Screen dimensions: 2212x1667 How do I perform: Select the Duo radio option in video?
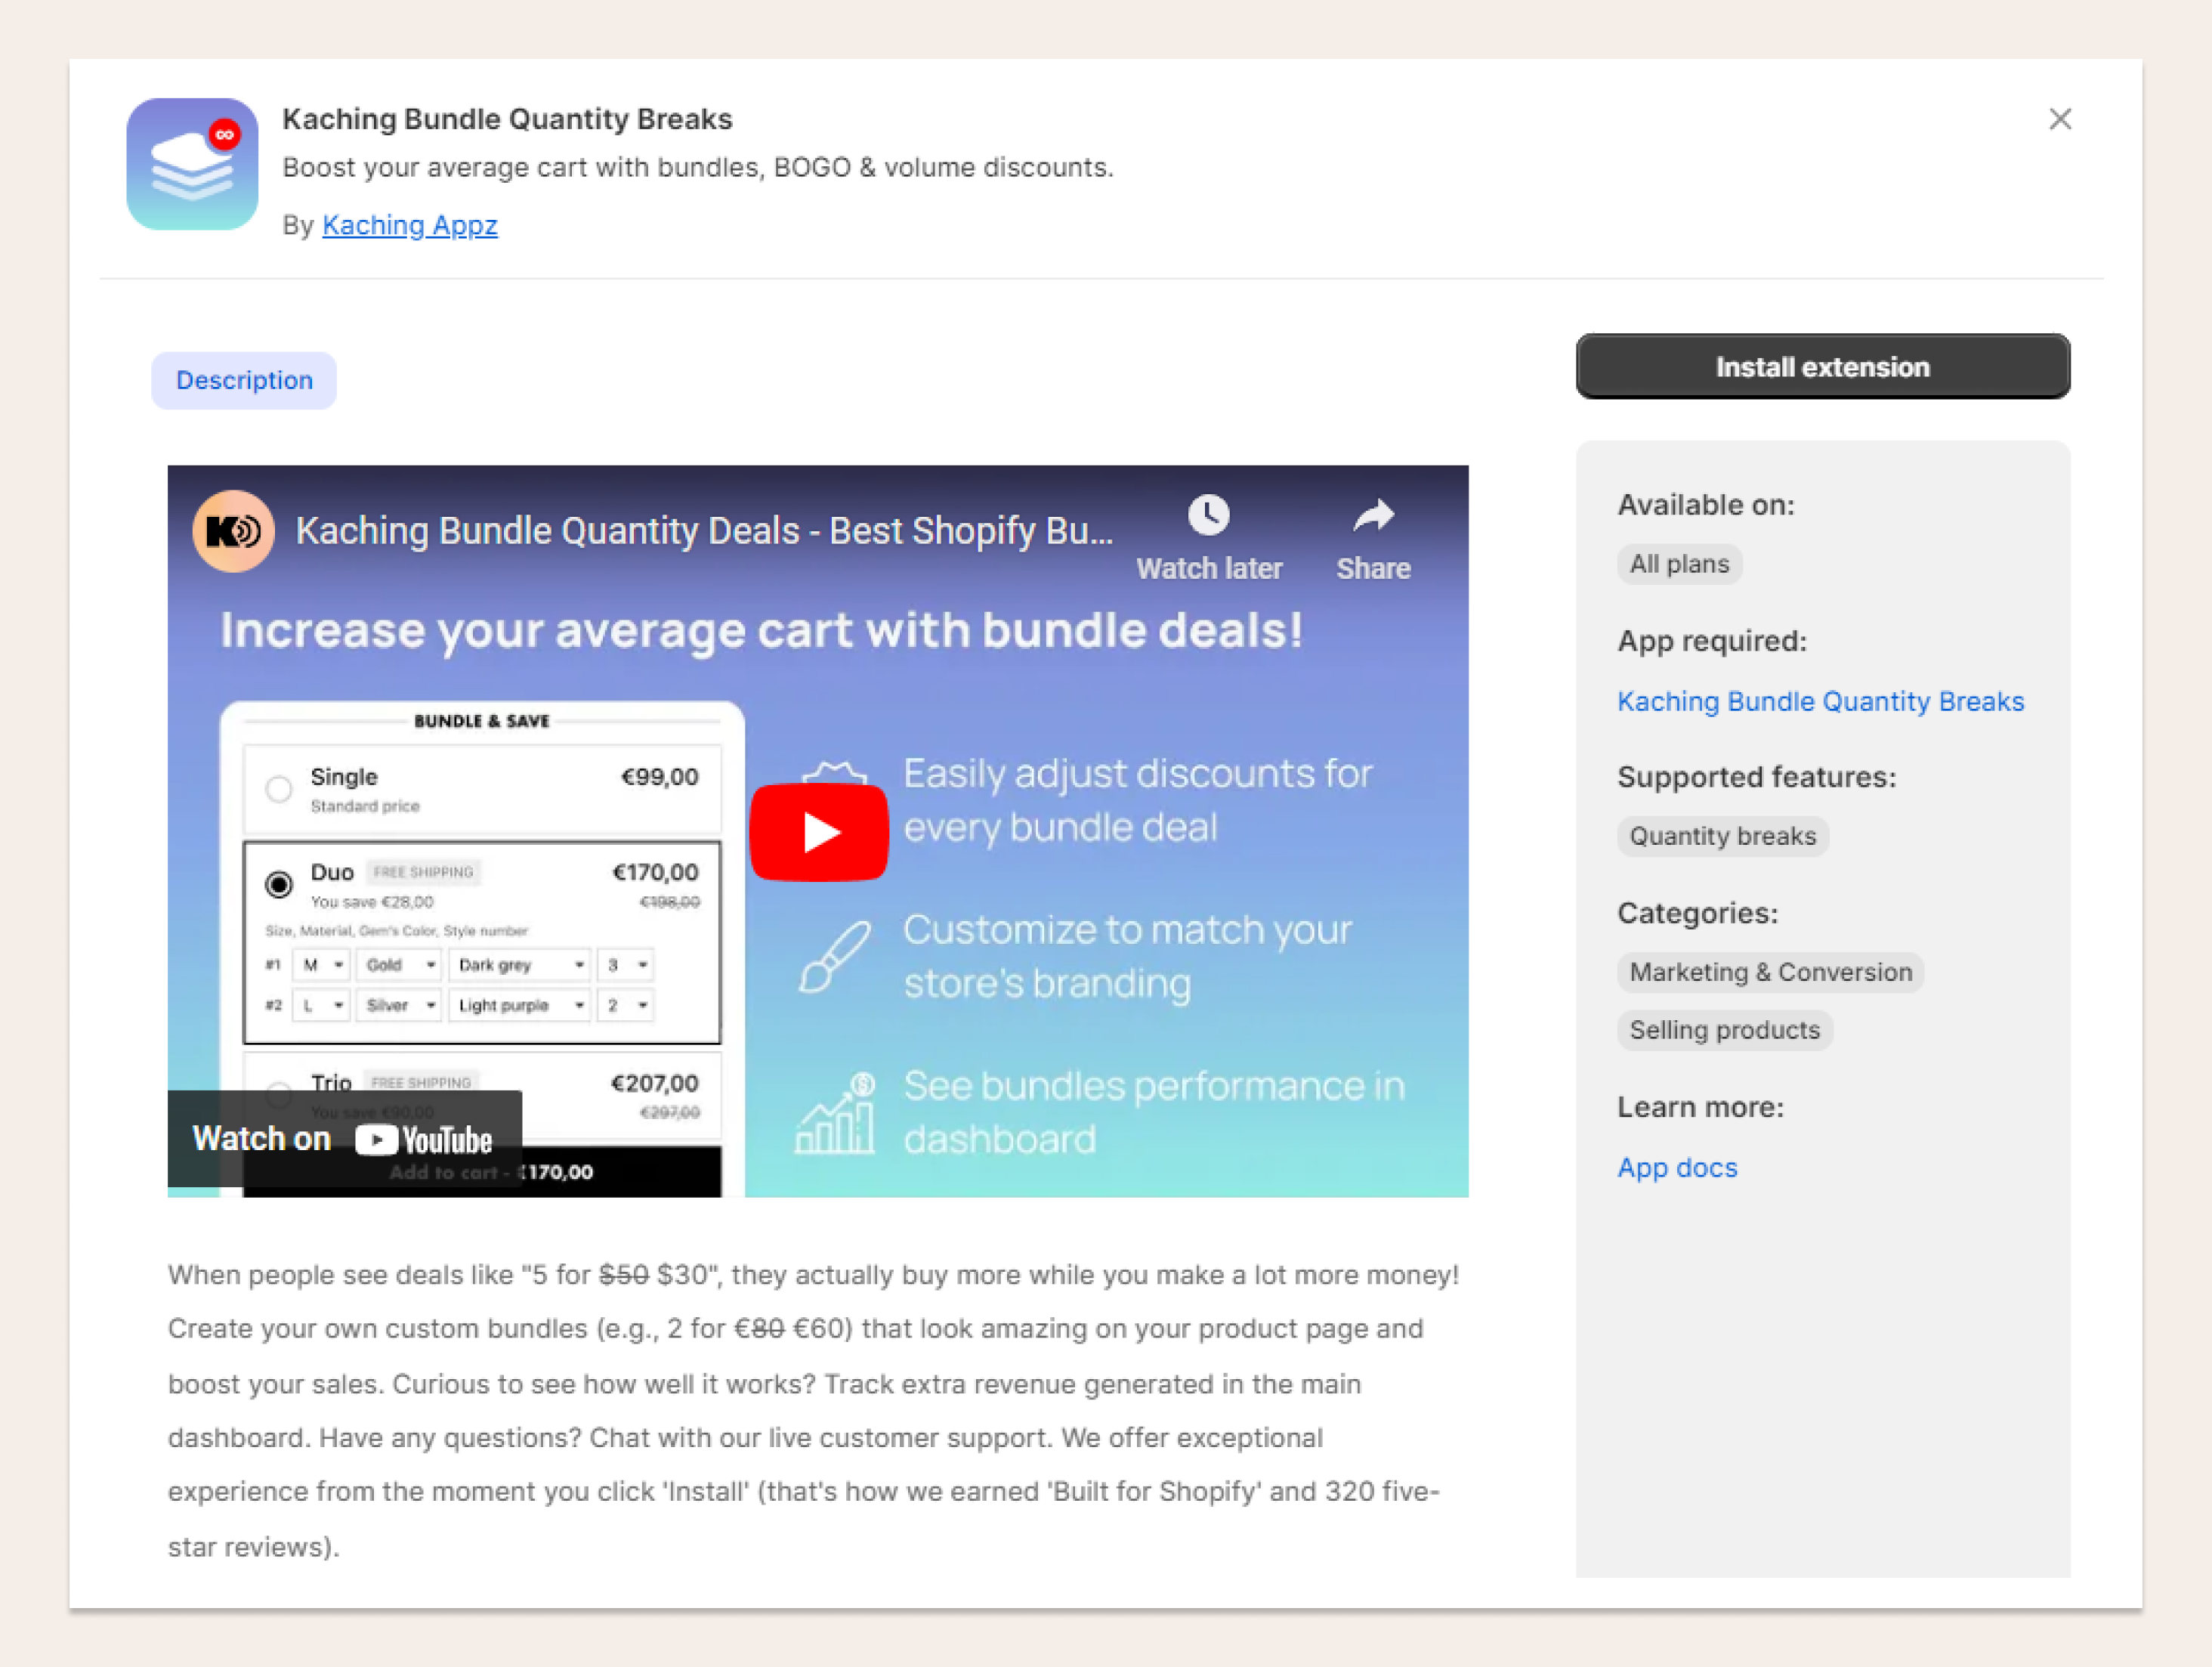click(x=279, y=884)
